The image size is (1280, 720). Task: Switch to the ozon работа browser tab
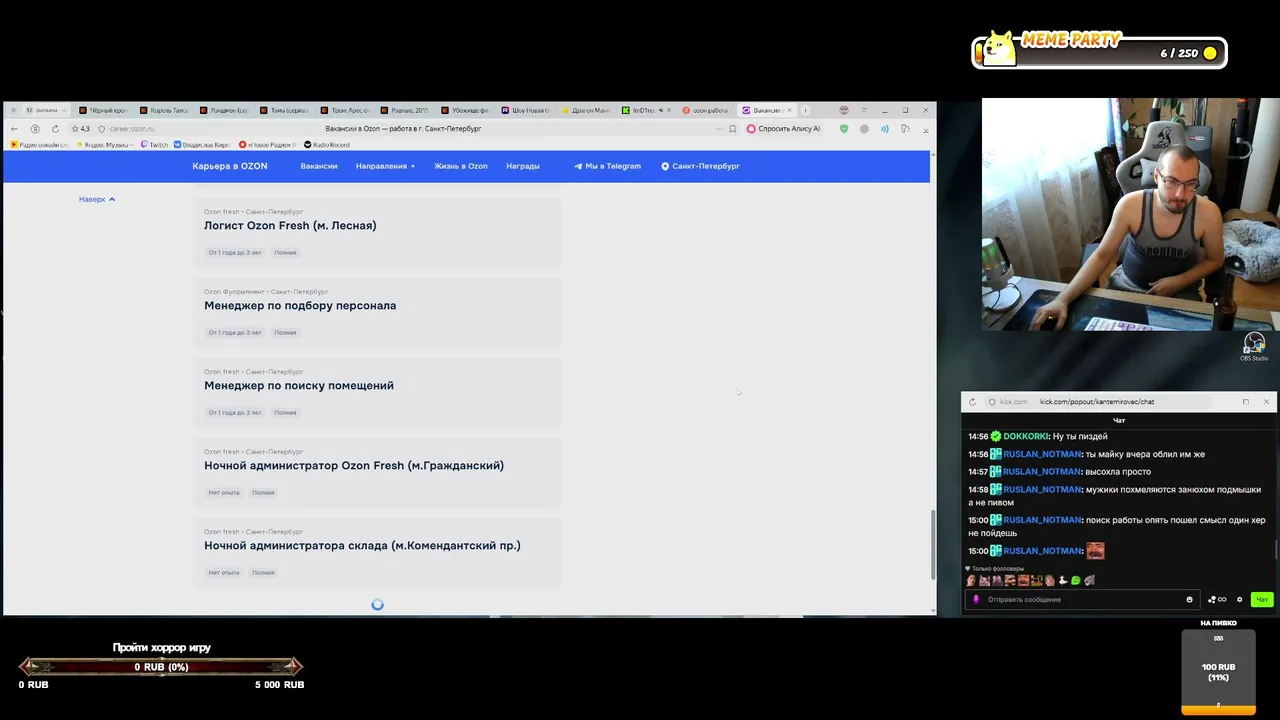coord(706,110)
